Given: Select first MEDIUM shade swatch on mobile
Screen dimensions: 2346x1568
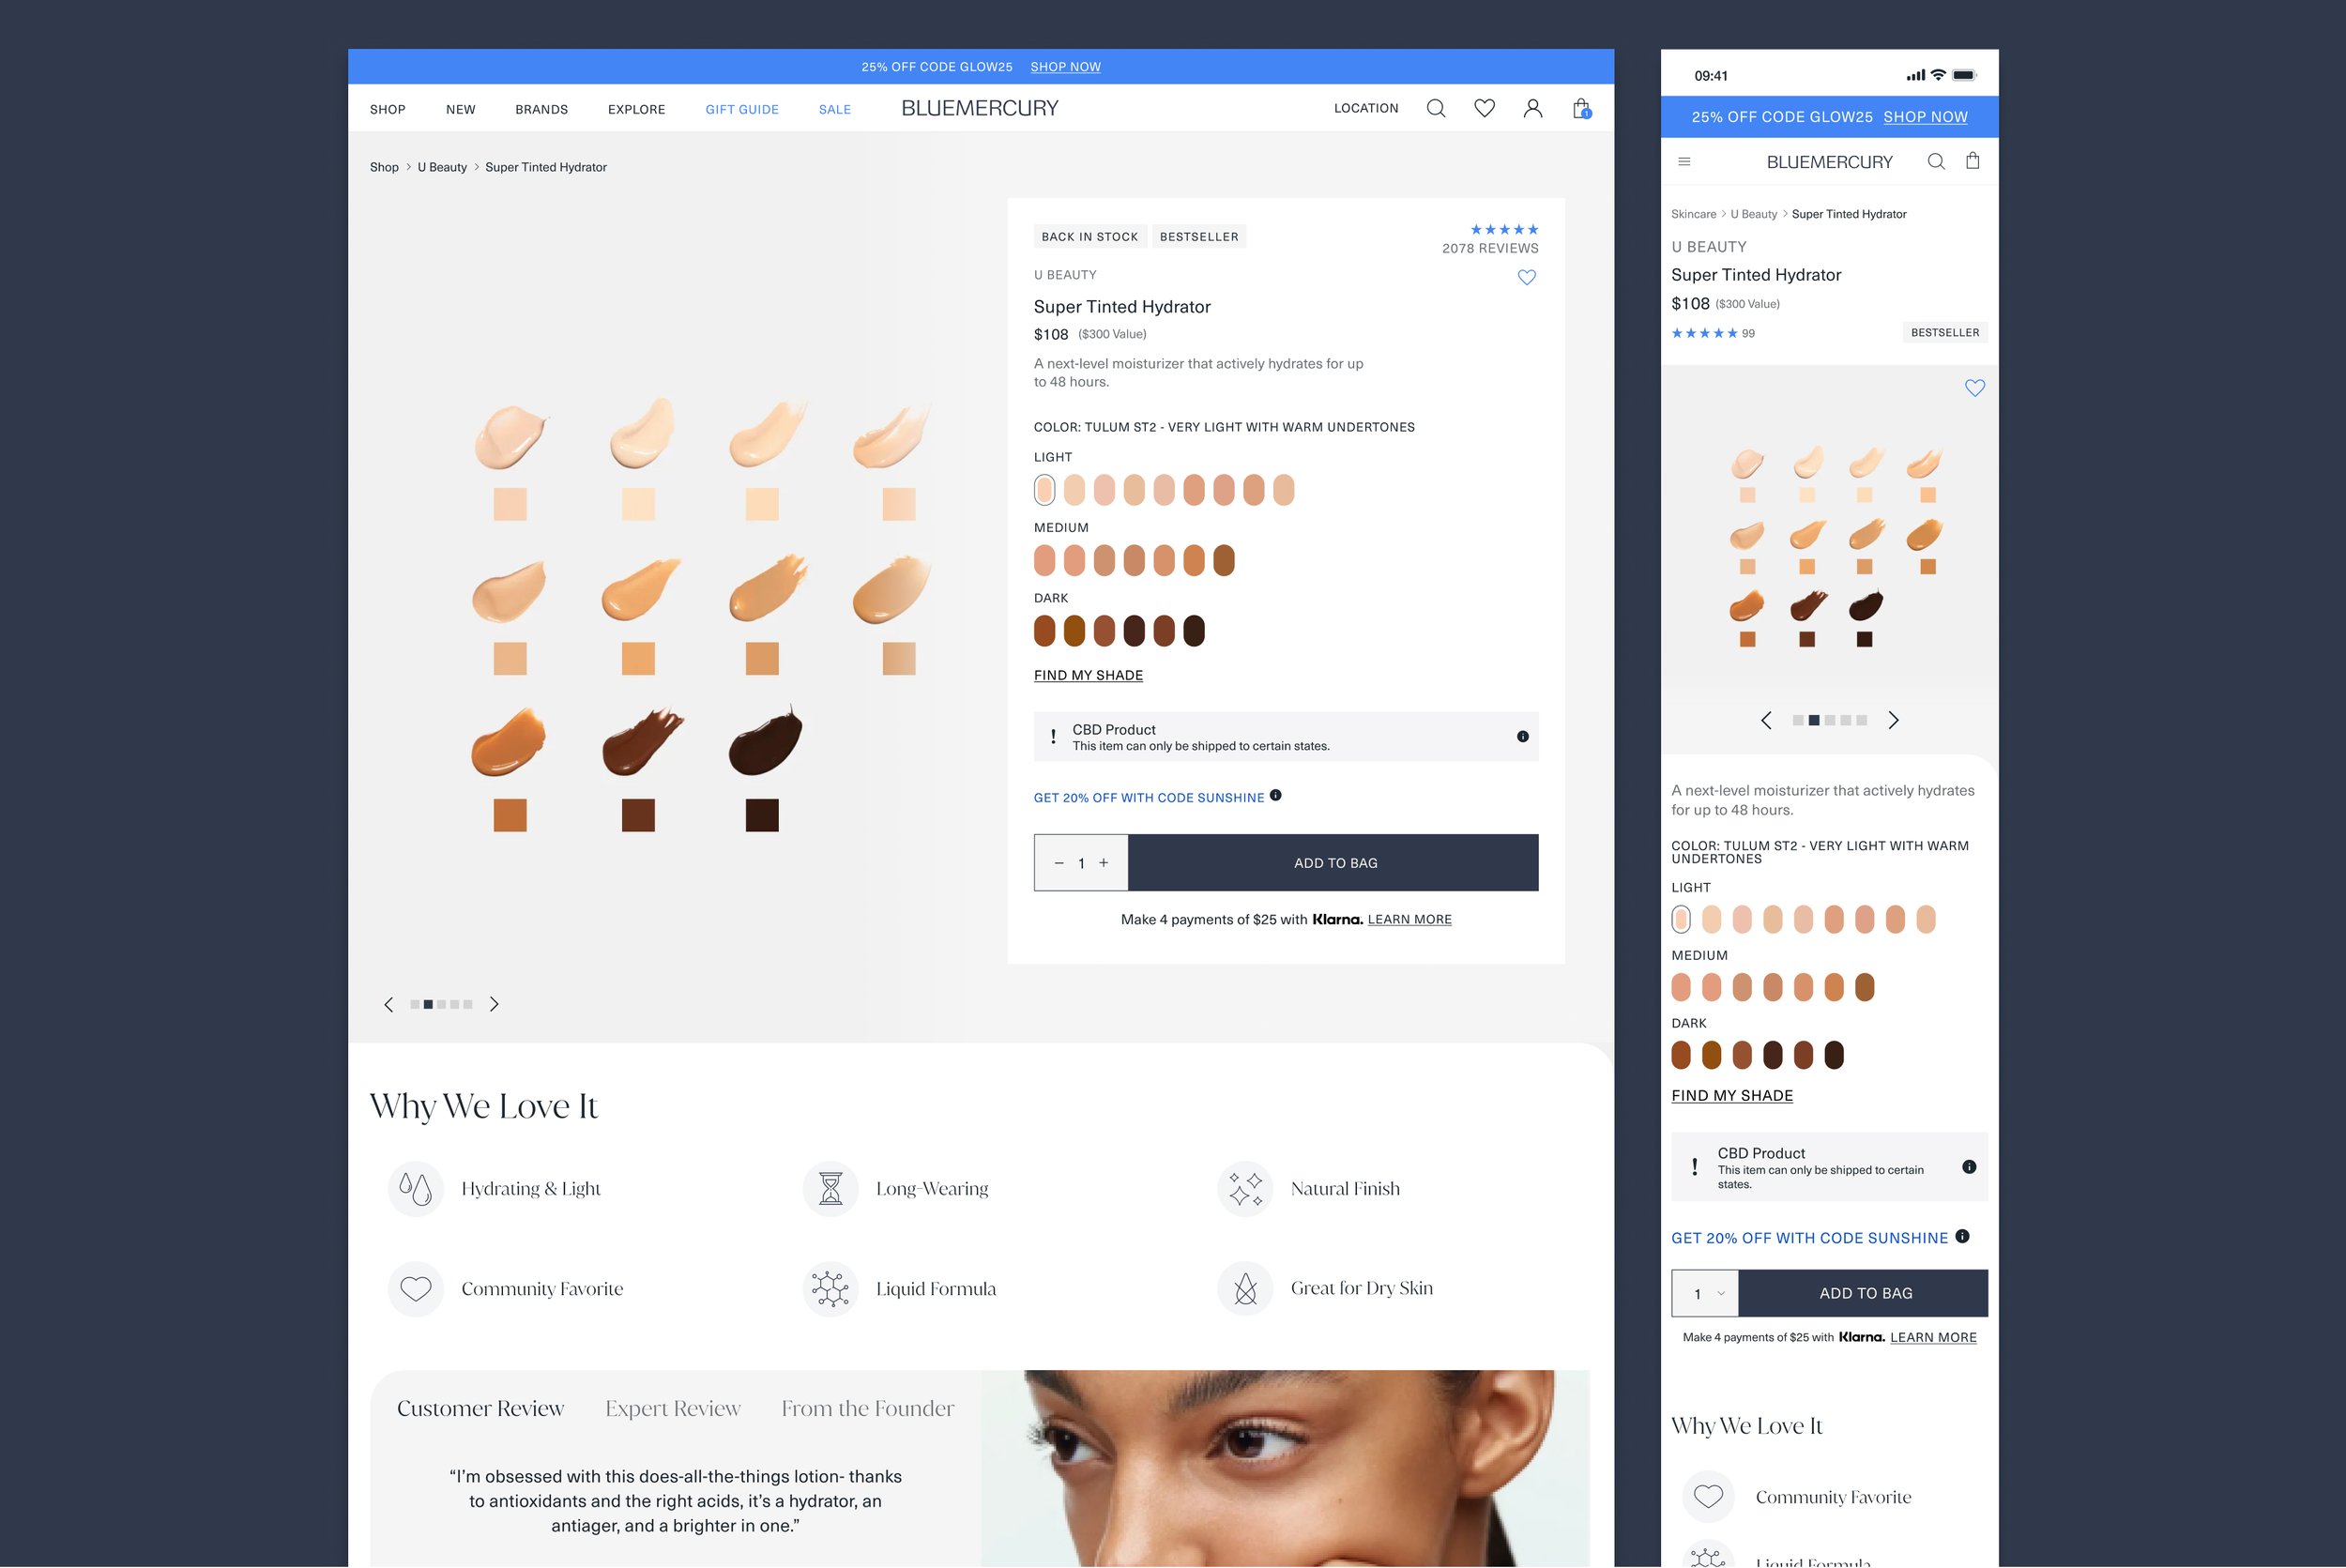Looking at the screenshot, I should tap(1681, 987).
